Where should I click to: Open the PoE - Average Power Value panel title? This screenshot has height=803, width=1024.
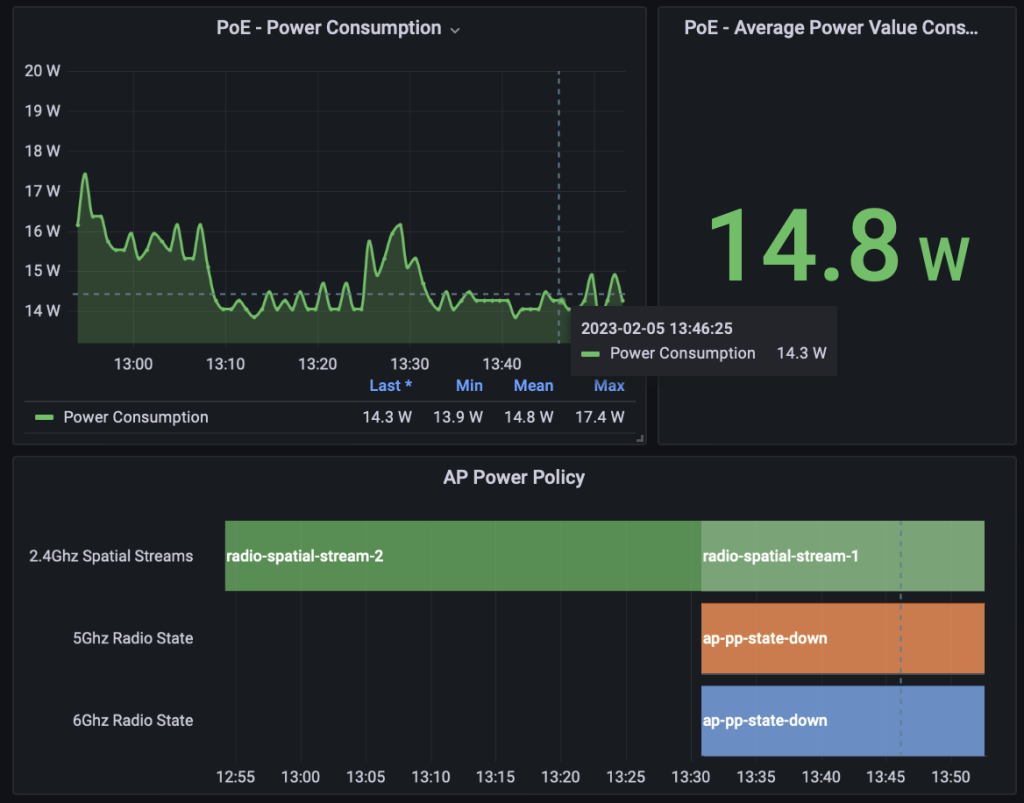830,28
